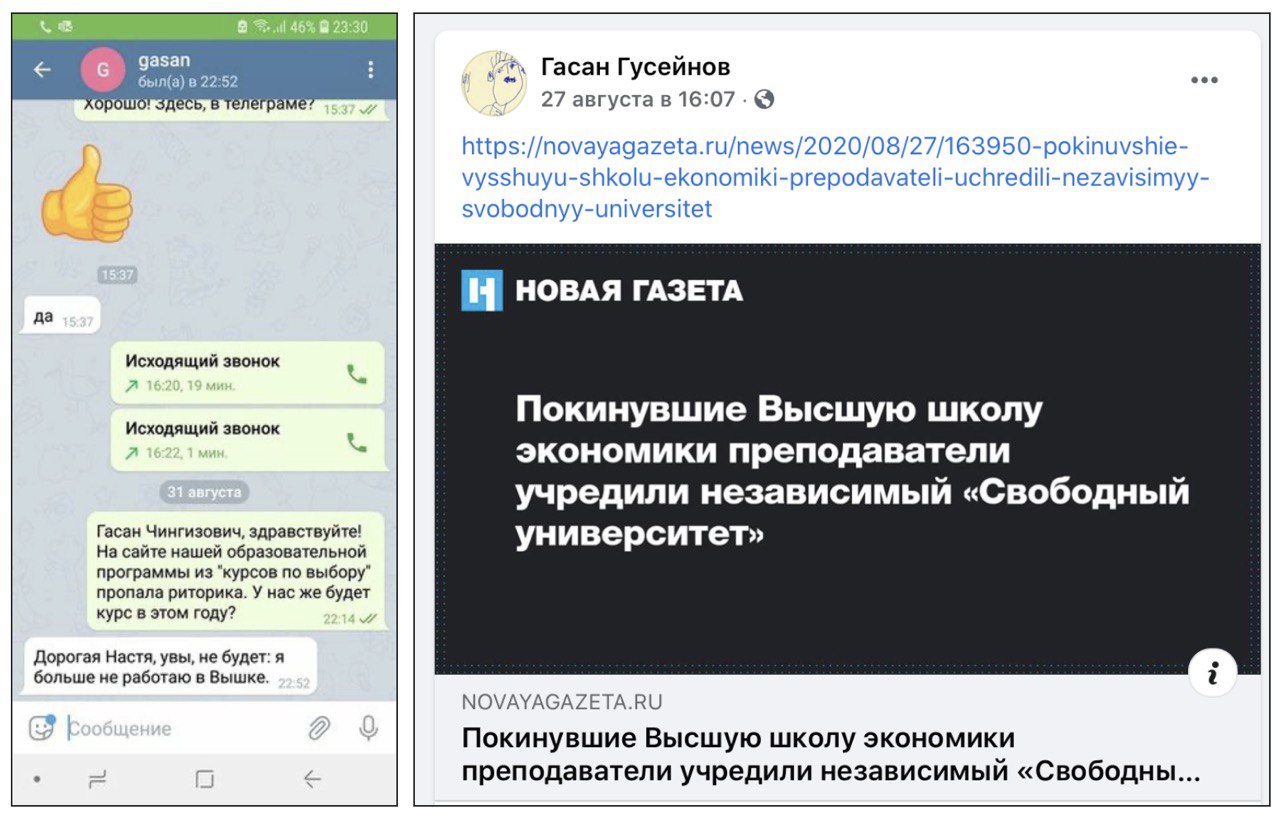Tap the microphone voice message icon
Viewport: 1280px width, 816px height.
pyautogui.click(x=369, y=728)
